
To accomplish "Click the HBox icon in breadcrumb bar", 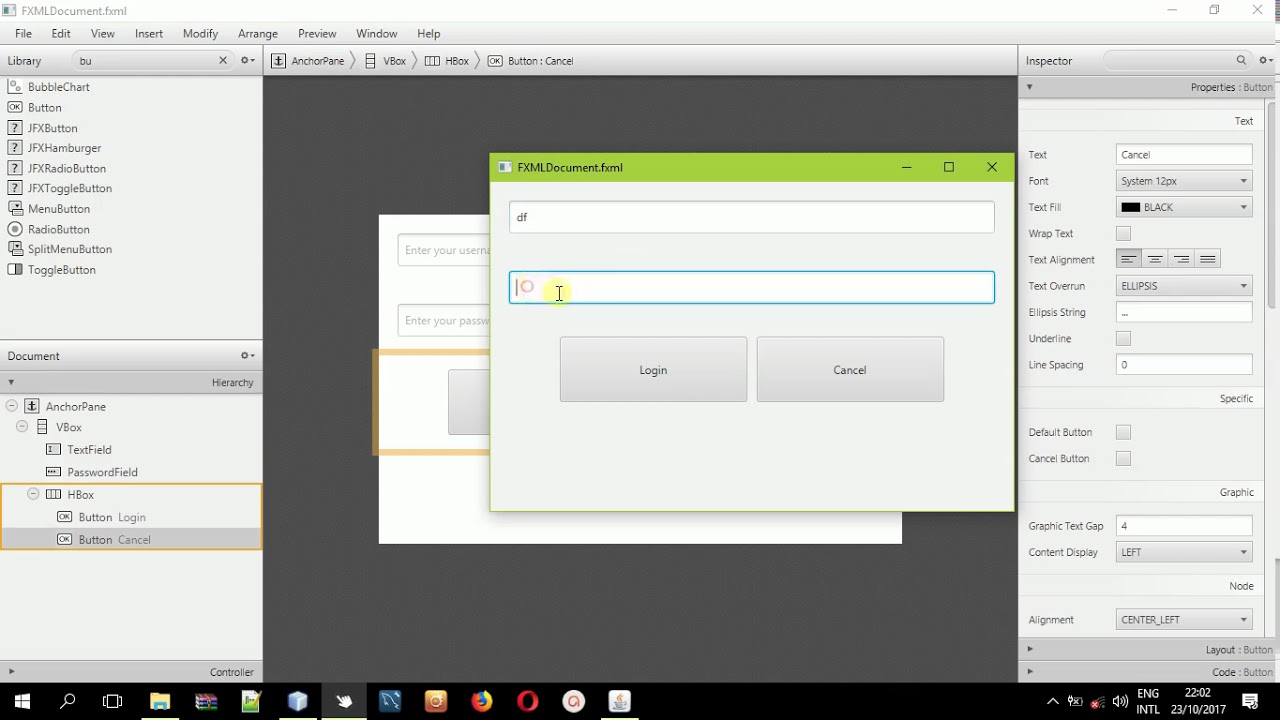I will coord(432,61).
